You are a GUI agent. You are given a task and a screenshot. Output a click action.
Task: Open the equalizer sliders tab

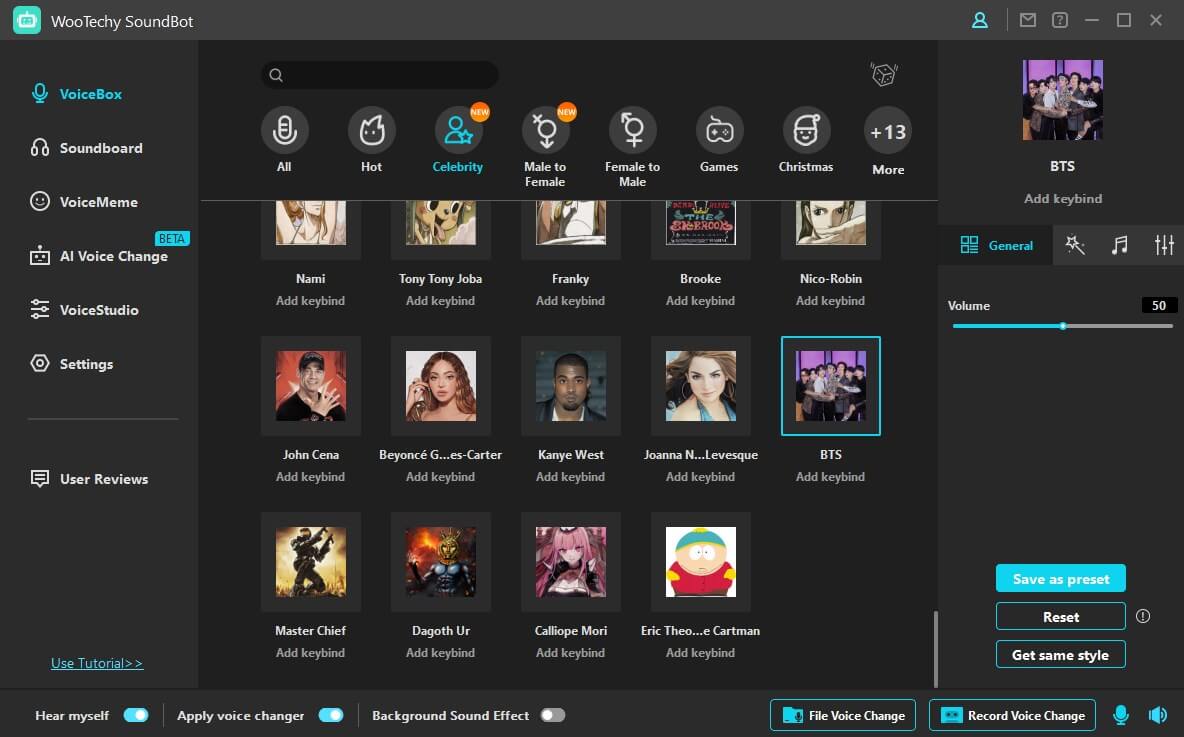(x=1163, y=245)
